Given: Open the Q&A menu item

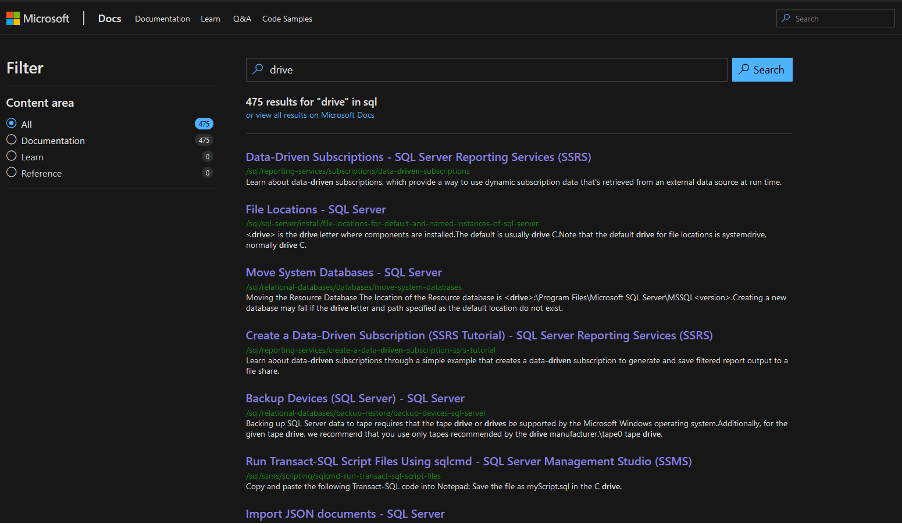Looking at the screenshot, I should pos(242,19).
